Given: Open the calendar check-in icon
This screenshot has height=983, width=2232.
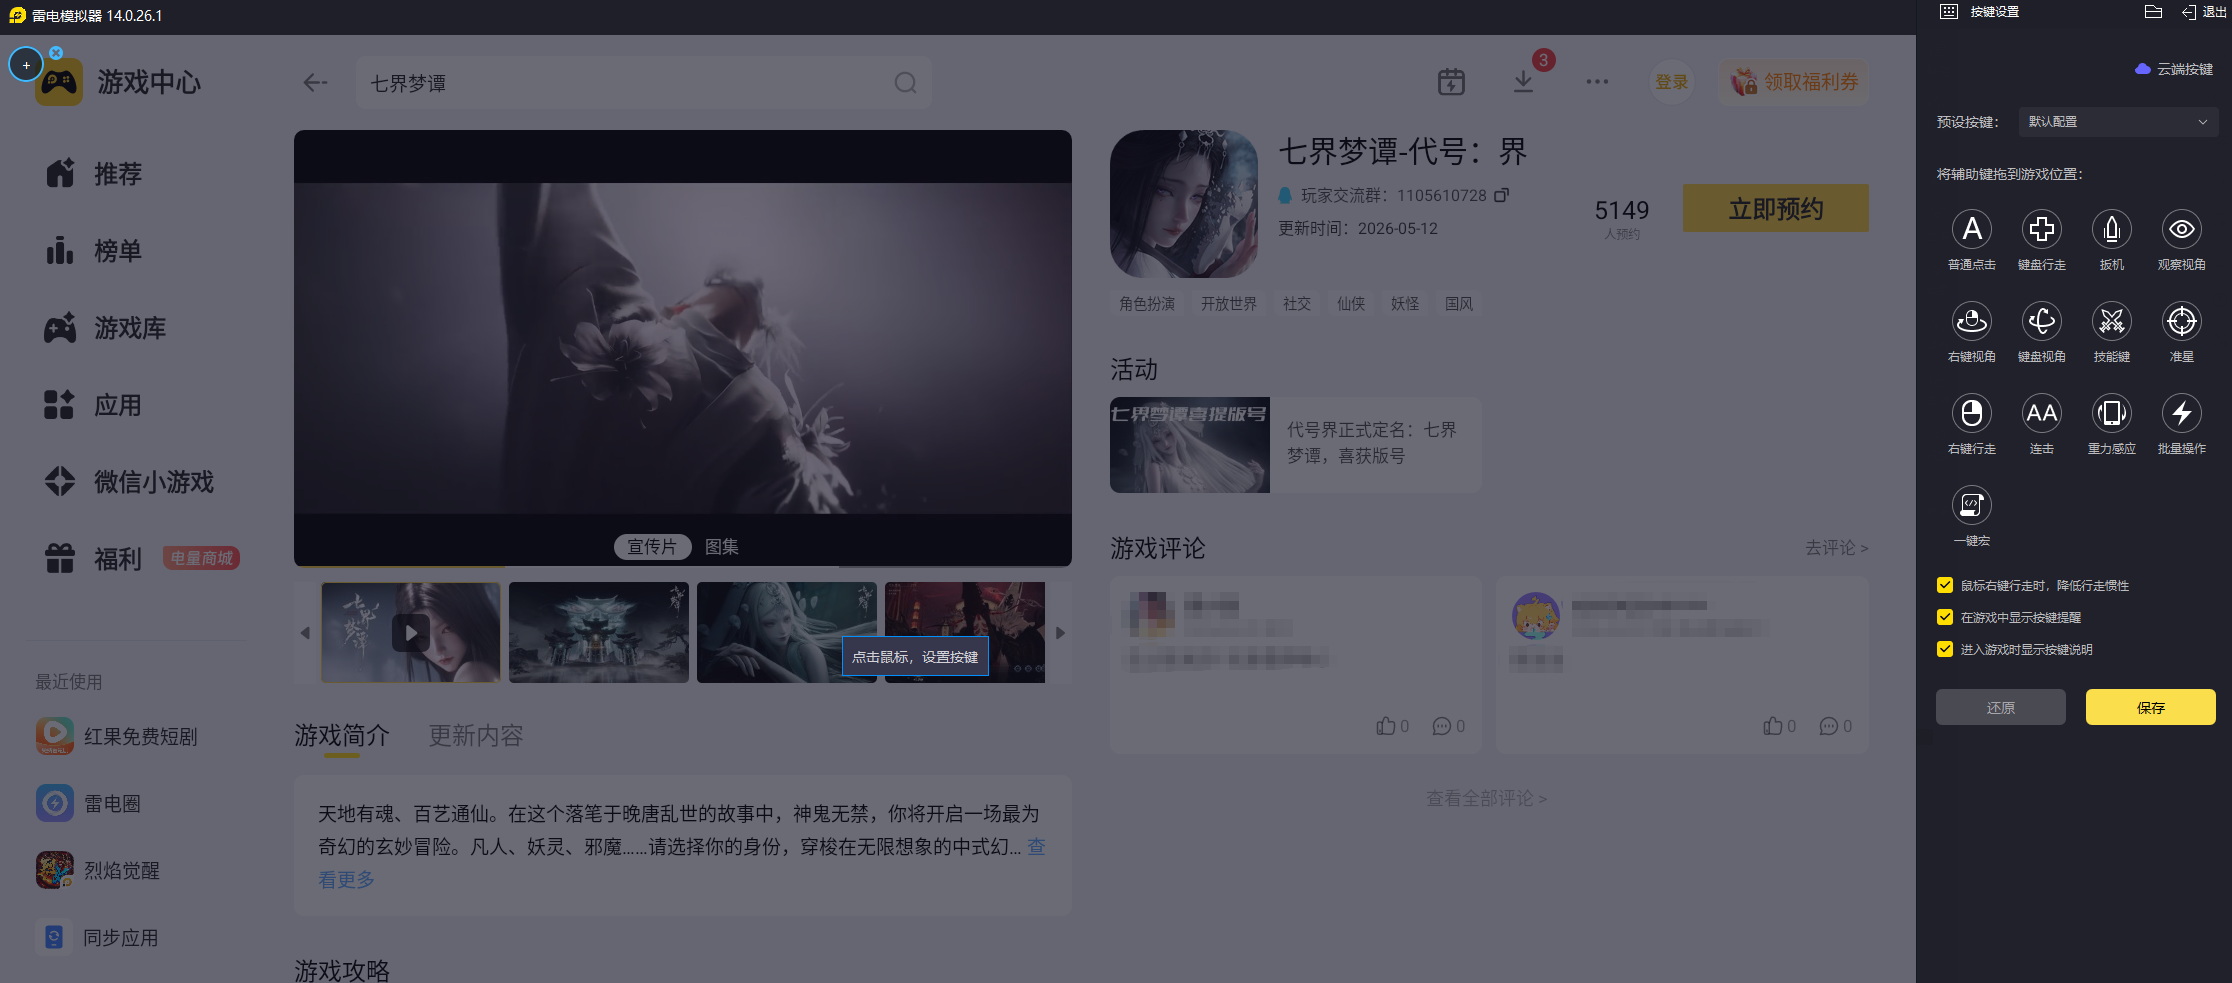Looking at the screenshot, I should tap(1451, 82).
